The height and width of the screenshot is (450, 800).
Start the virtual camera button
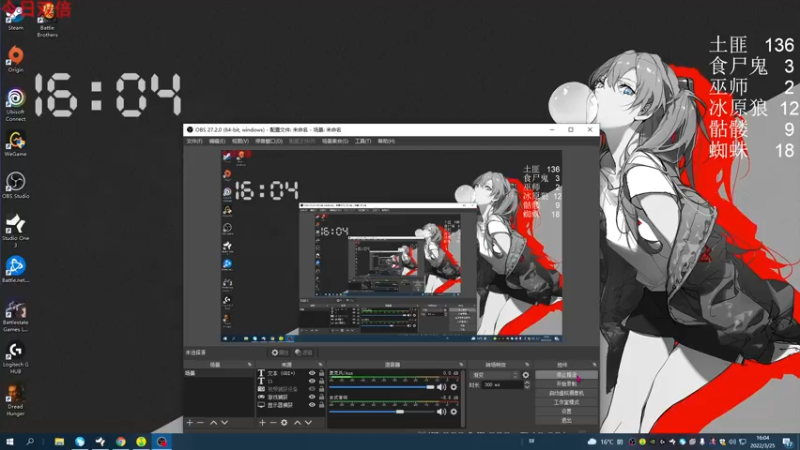(x=566, y=393)
